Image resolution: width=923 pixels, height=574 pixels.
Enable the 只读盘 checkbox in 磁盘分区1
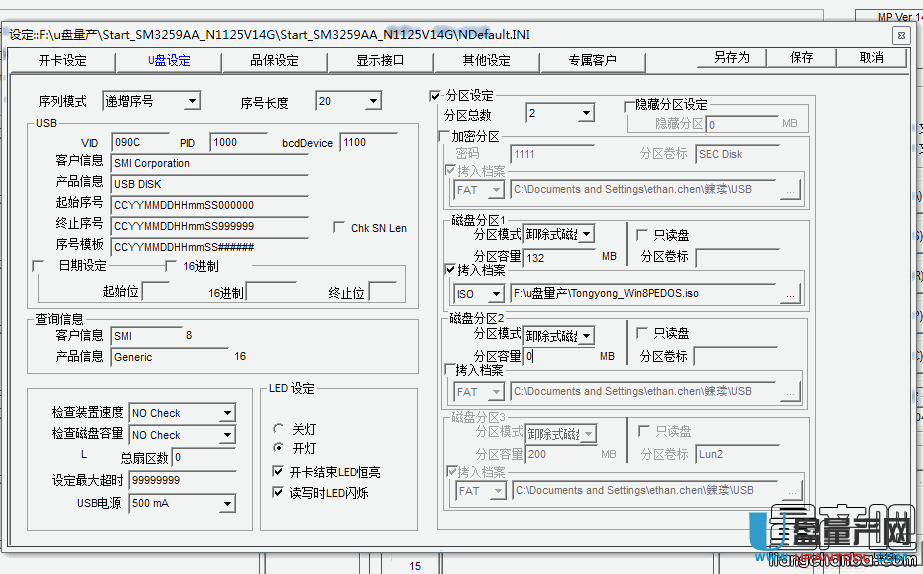click(x=642, y=235)
